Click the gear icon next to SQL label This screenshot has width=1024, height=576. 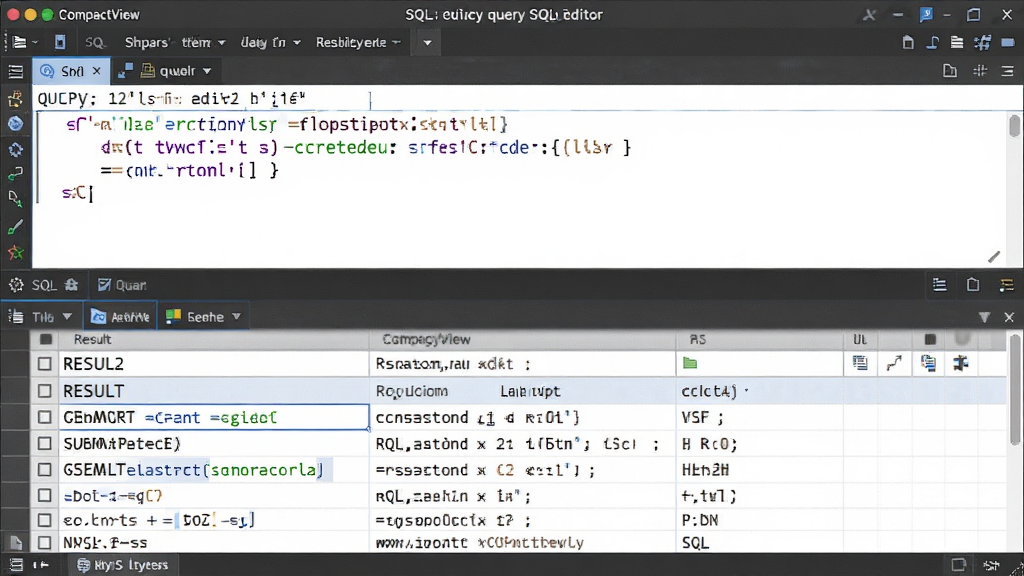[x=16, y=285]
